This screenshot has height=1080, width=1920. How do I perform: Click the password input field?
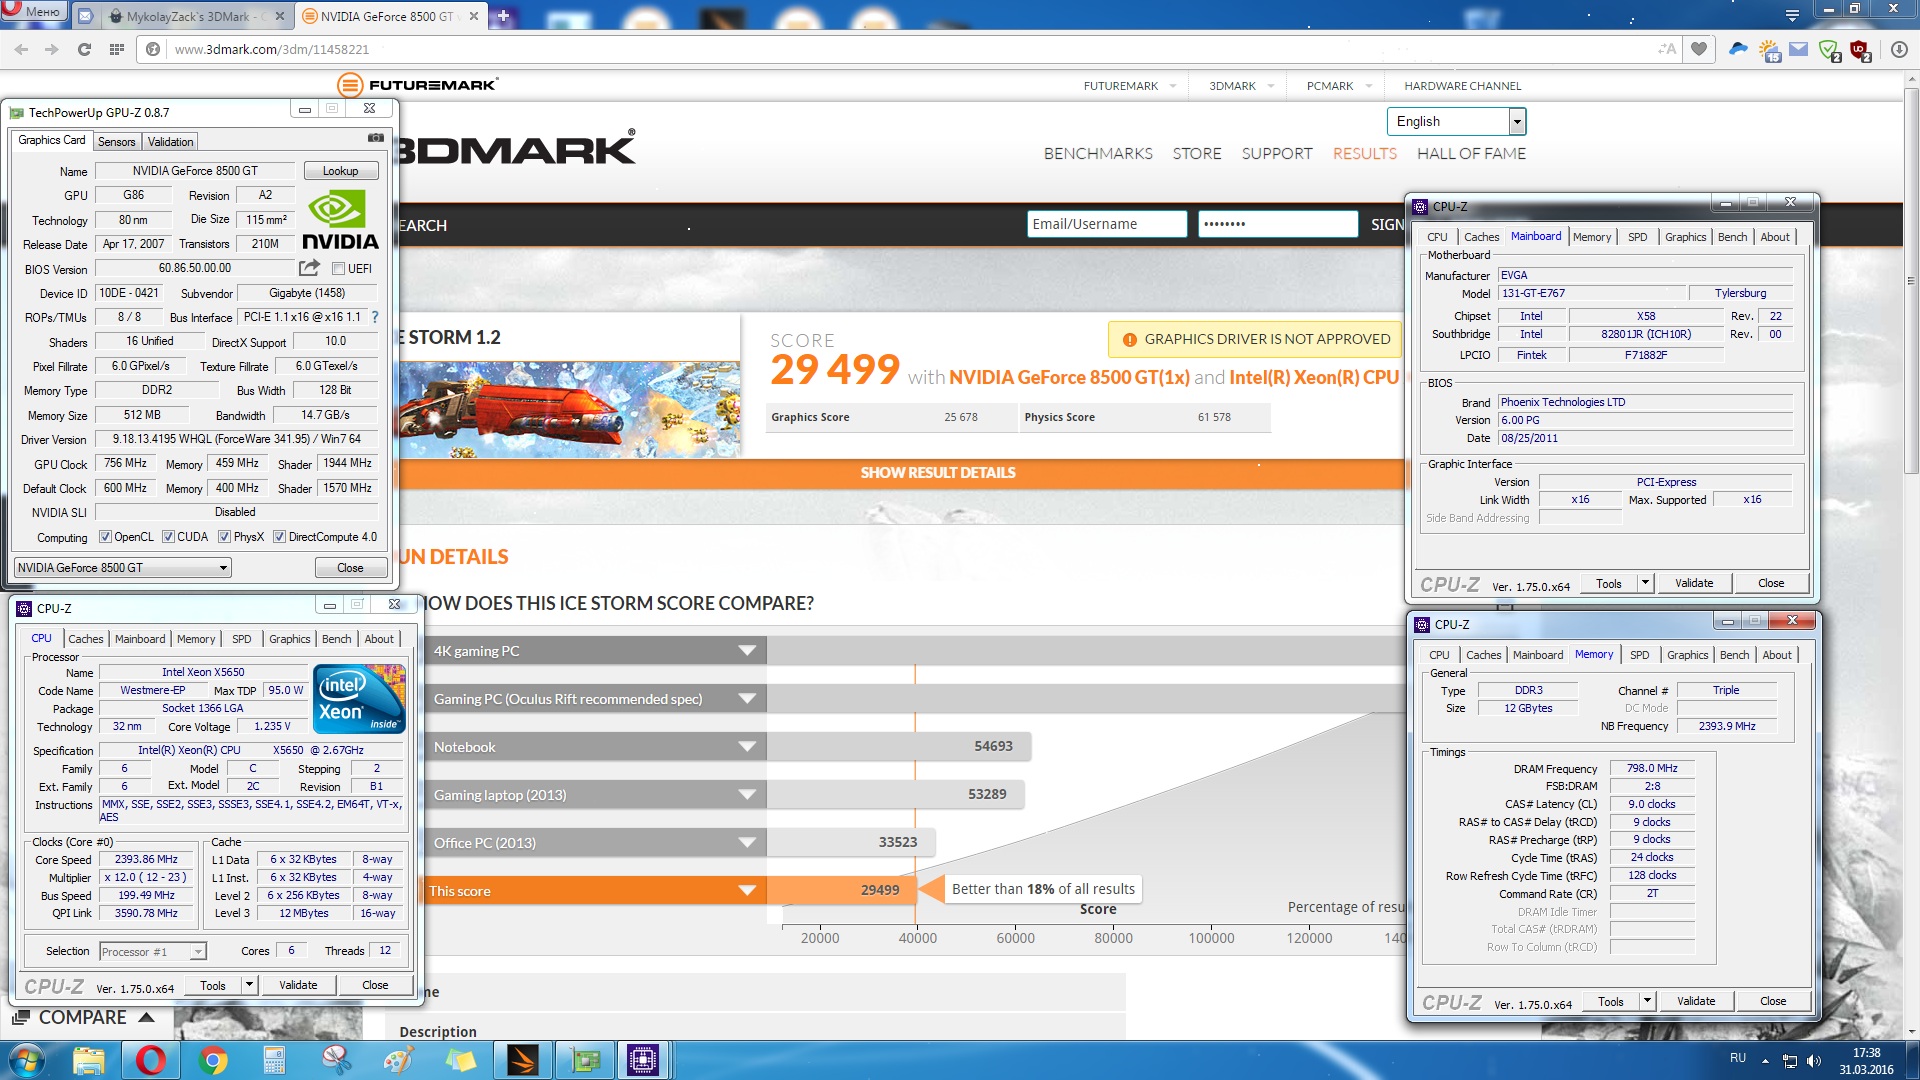tap(1278, 224)
